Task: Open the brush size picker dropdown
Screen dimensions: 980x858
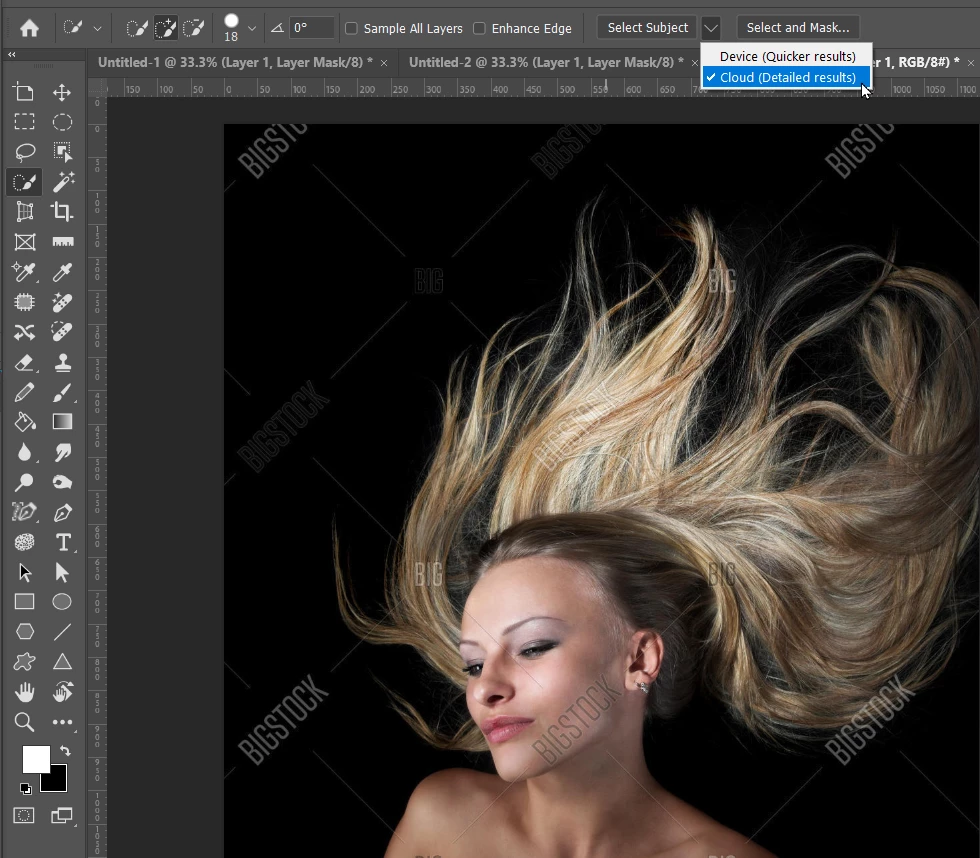Action: pyautogui.click(x=252, y=28)
